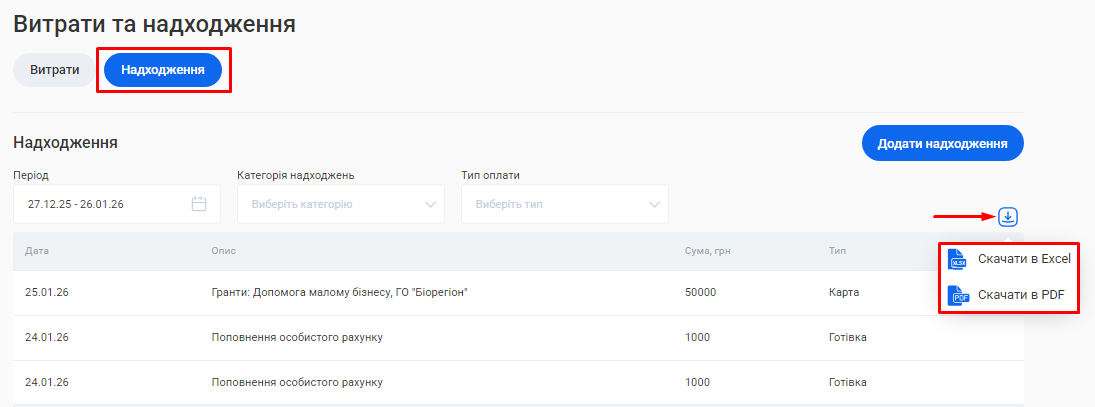Viewport: 1095px width, 407px height.
Task: Choose Скачати в Excel option
Action: 1024,259
